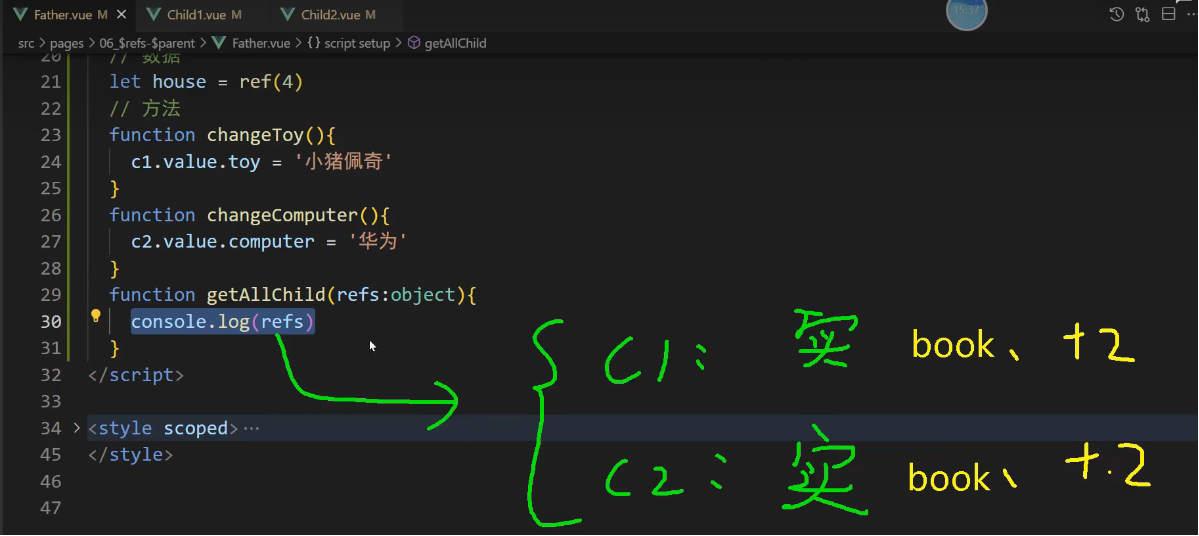The image size is (1199, 536).
Task: Click the getAllChild function definition name
Action: pyautogui.click(x=266, y=295)
